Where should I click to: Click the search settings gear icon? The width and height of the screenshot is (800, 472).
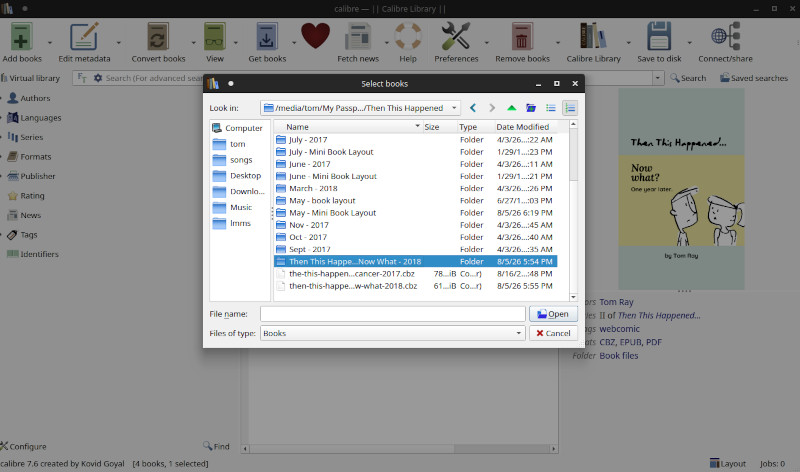pyautogui.click(x=98, y=78)
